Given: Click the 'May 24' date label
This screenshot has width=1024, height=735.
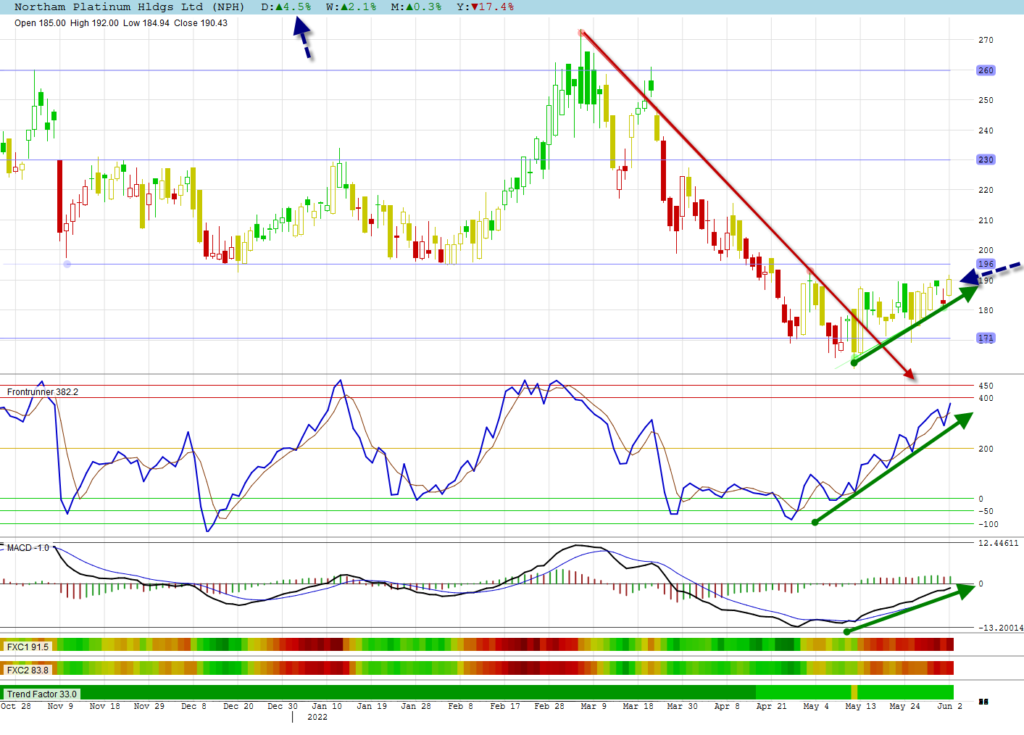Looking at the screenshot, I should click(904, 706).
